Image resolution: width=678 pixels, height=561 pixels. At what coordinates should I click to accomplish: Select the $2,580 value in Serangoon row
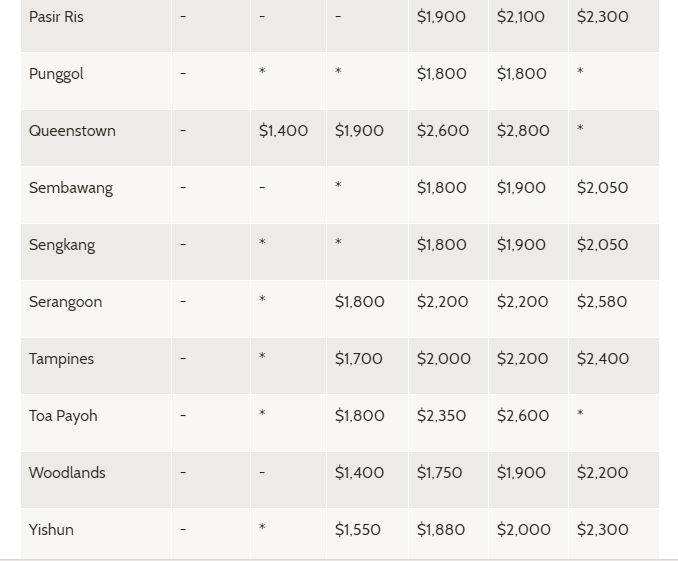pyautogui.click(x=602, y=302)
